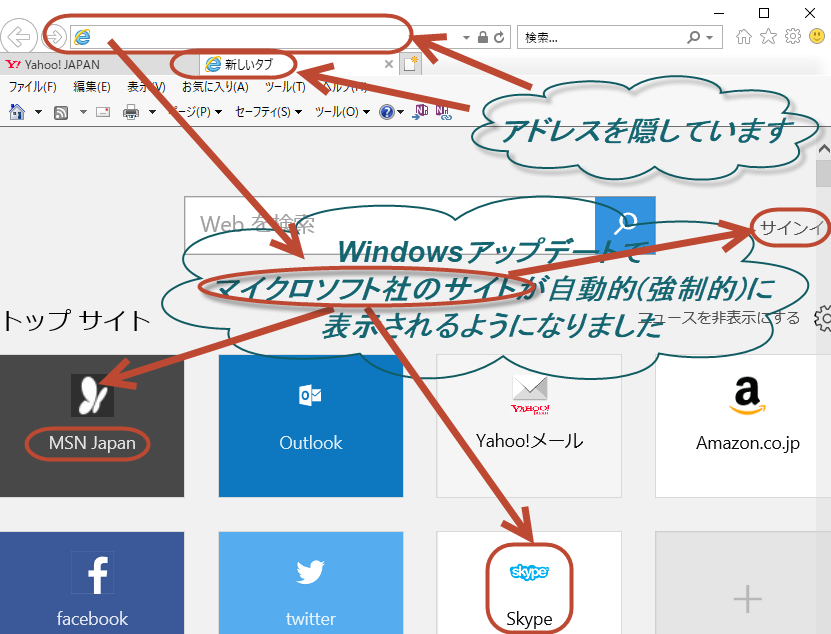This screenshot has height=634, width=831.
Task: Click the vertical scrollbar up arrow
Action: pos(823,148)
